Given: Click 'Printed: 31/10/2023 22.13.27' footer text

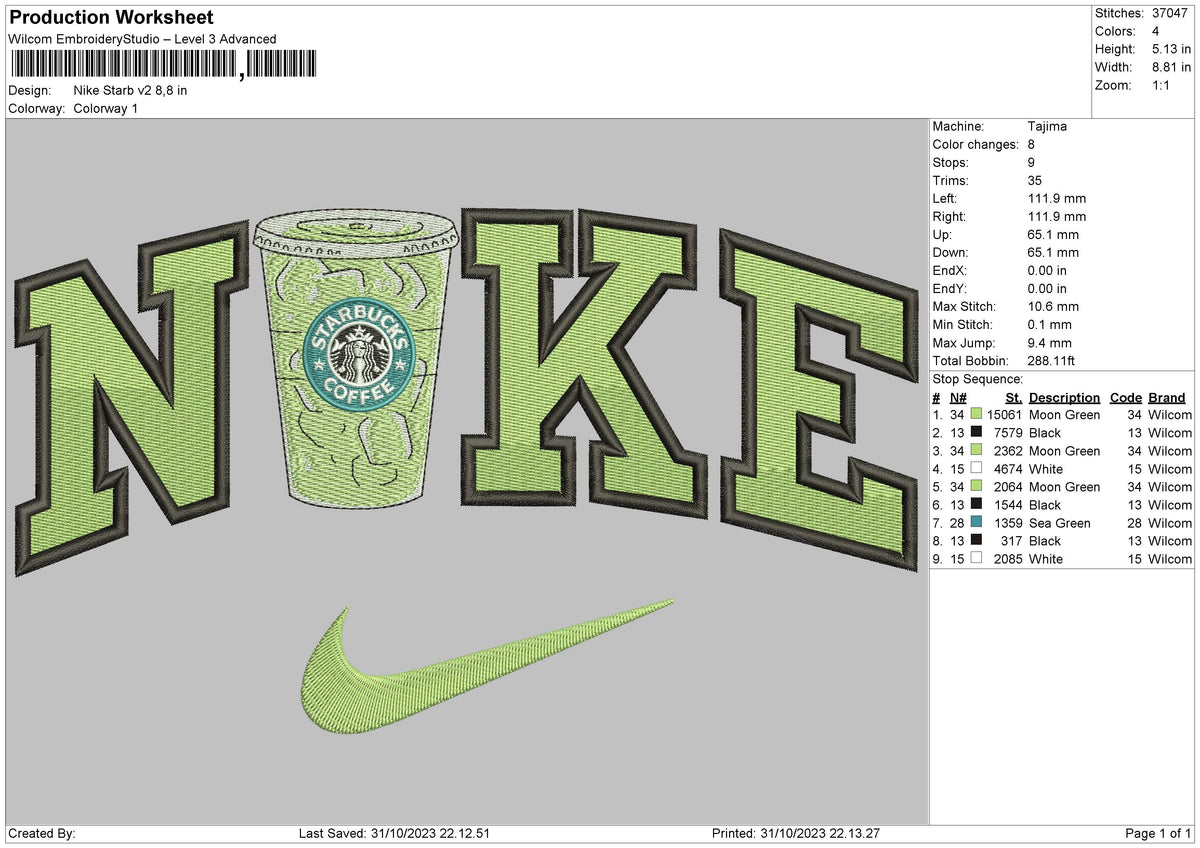Looking at the screenshot, I should click(796, 833).
